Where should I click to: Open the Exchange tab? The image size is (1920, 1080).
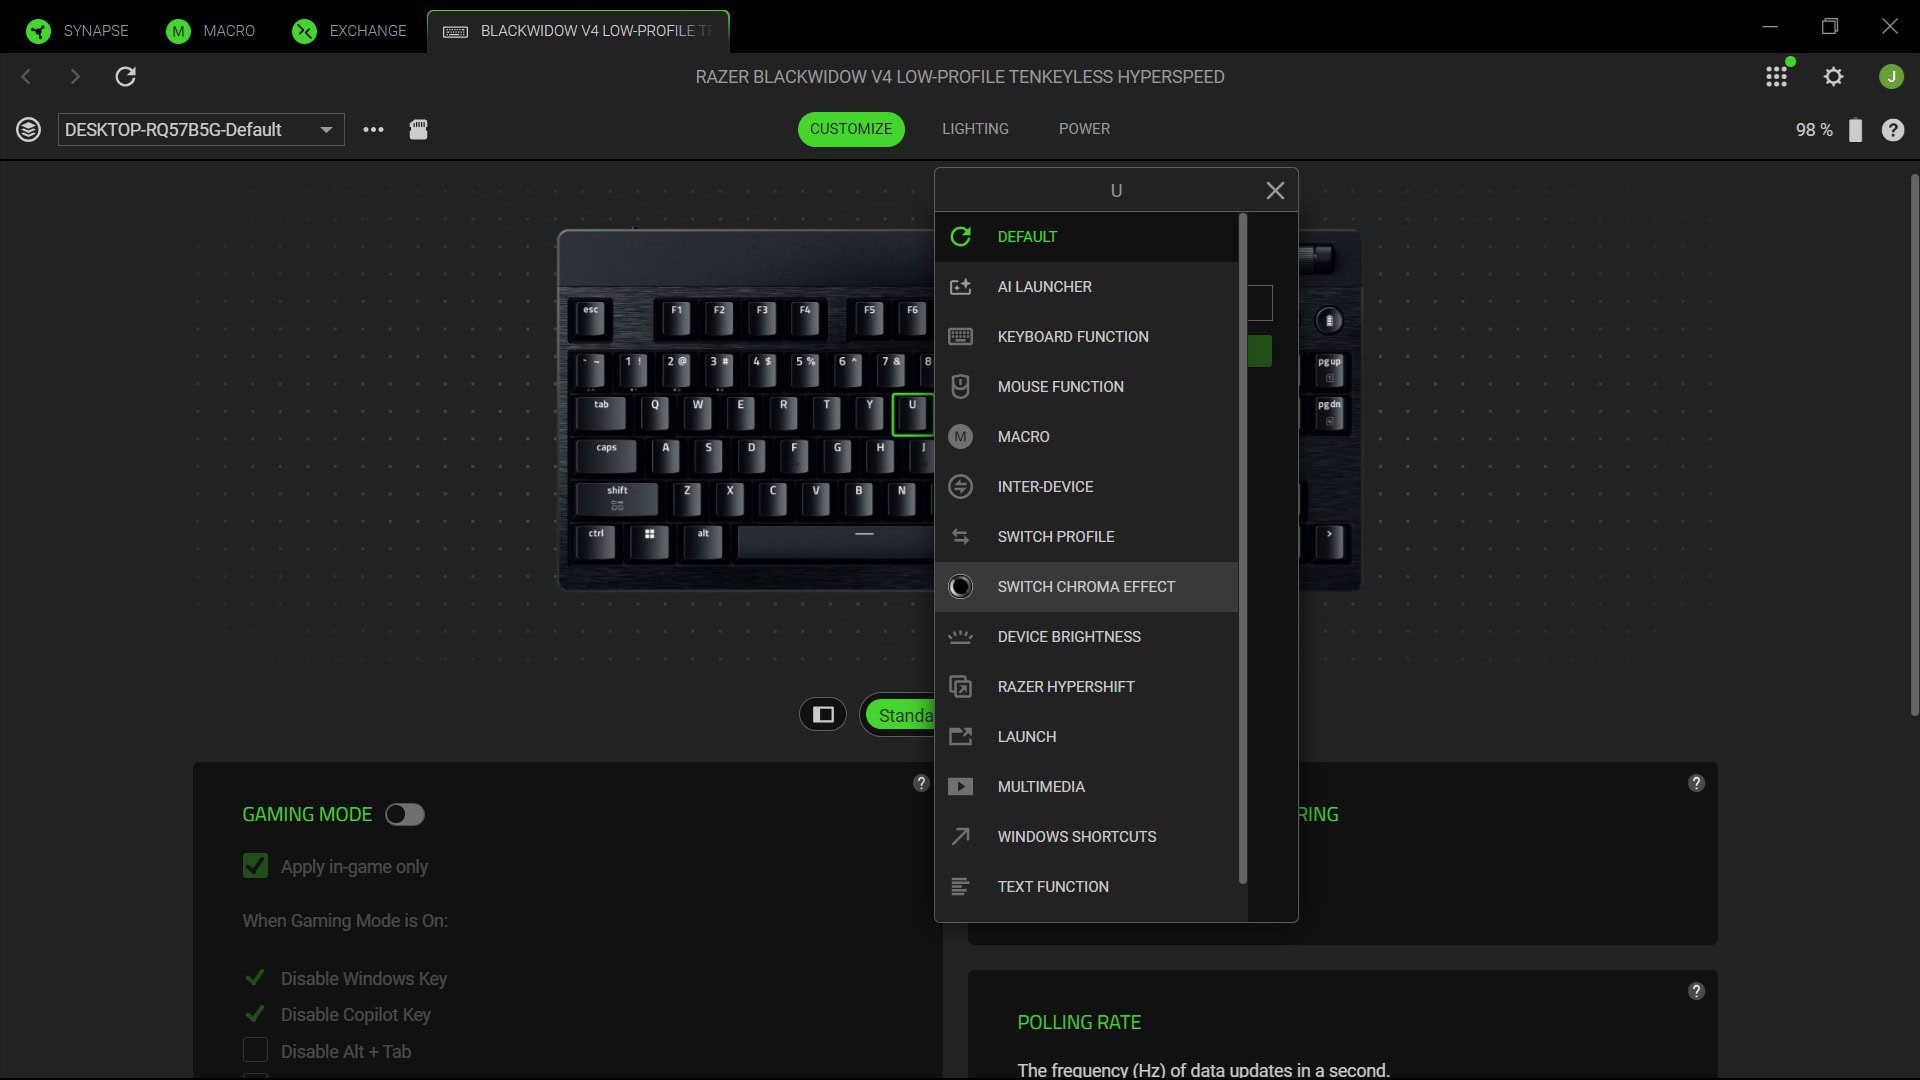pyautogui.click(x=349, y=31)
